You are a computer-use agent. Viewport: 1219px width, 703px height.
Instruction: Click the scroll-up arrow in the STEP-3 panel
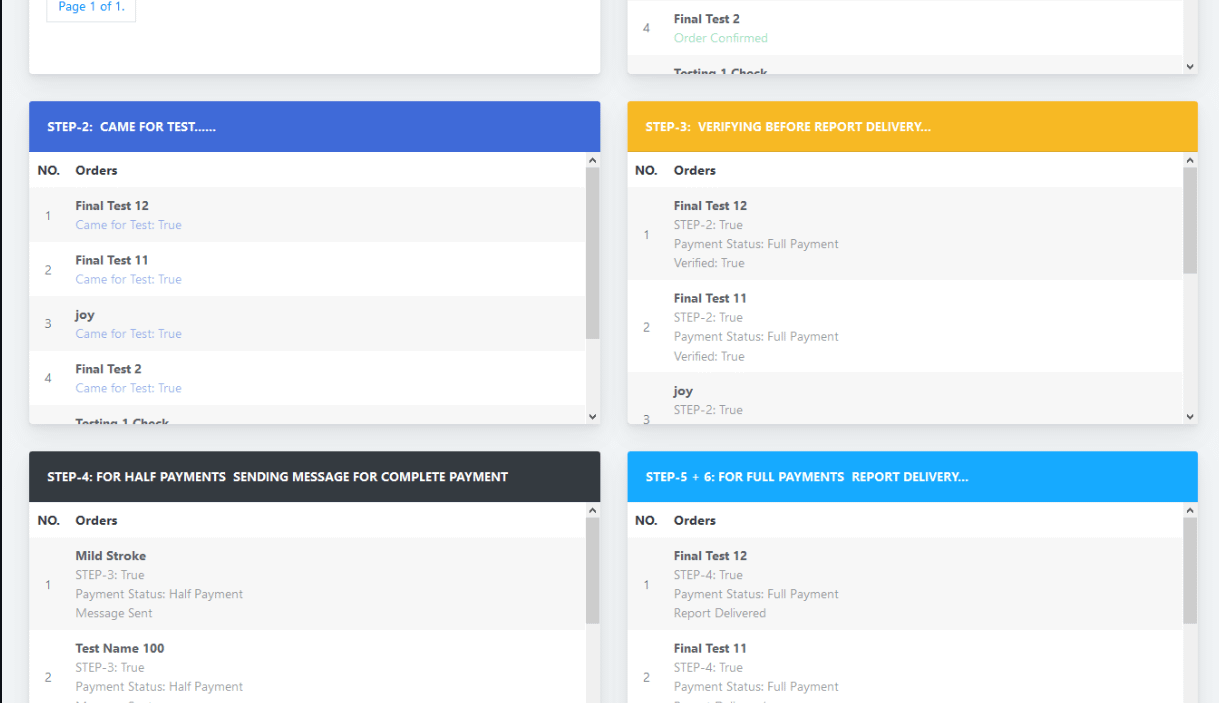click(1190, 160)
